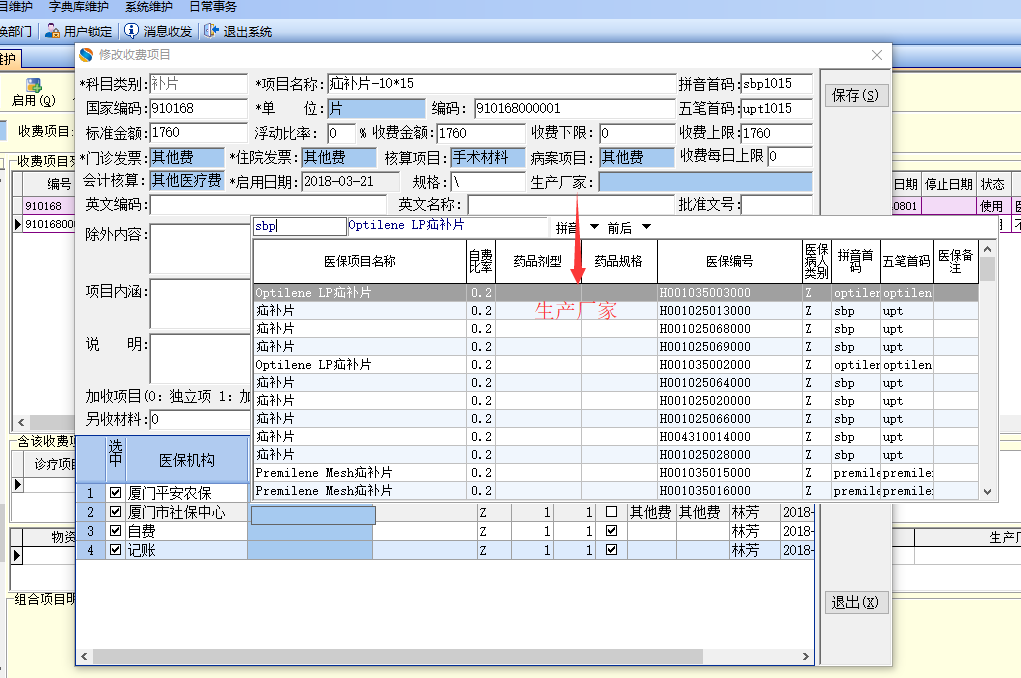This screenshot has height=678, width=1021.
Task: Select row with 医保编号 H001025013000
Action: (x=615, y=311)
